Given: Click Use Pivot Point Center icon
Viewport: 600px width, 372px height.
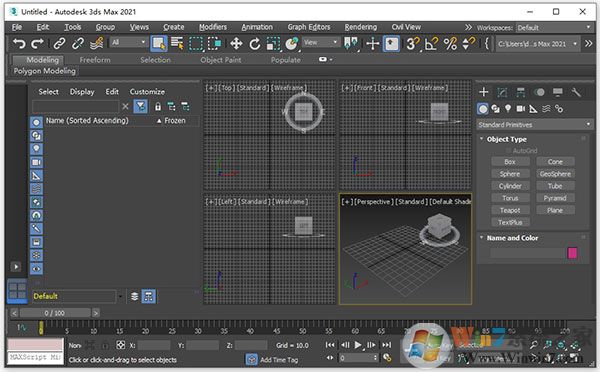Looking at the screenshot, I should click(351, 44).
